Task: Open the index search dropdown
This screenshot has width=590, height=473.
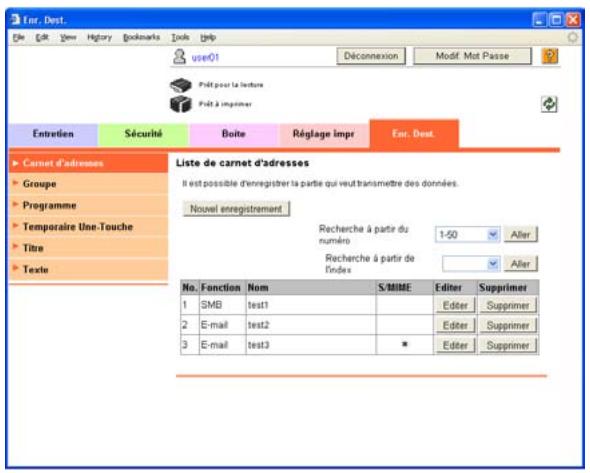Action: tap(471, 264)
